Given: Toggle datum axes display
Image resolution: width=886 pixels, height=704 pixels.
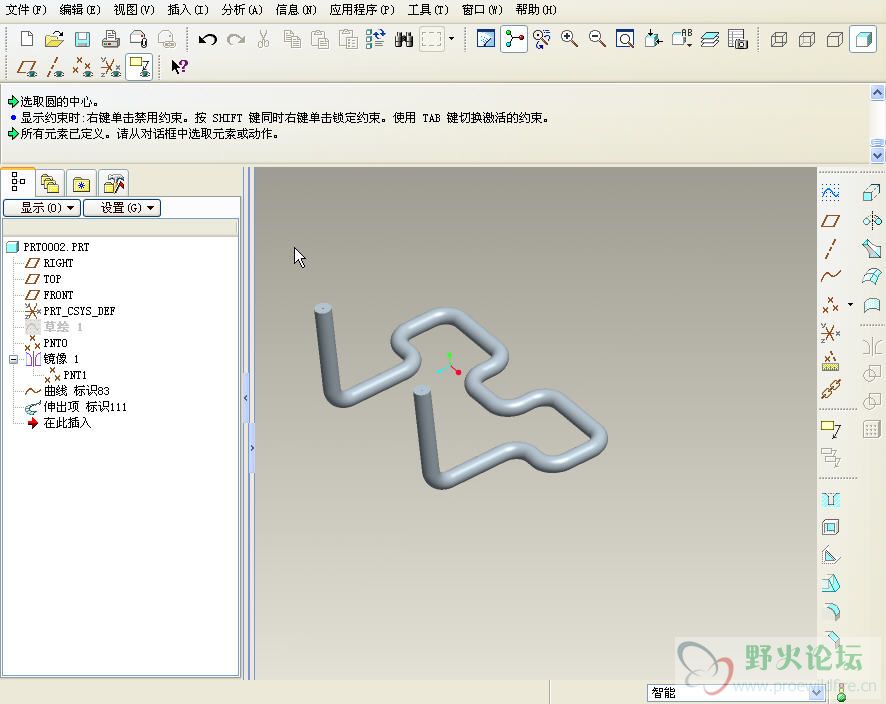Looking at the screenshot, I should [x=54, y=67].
